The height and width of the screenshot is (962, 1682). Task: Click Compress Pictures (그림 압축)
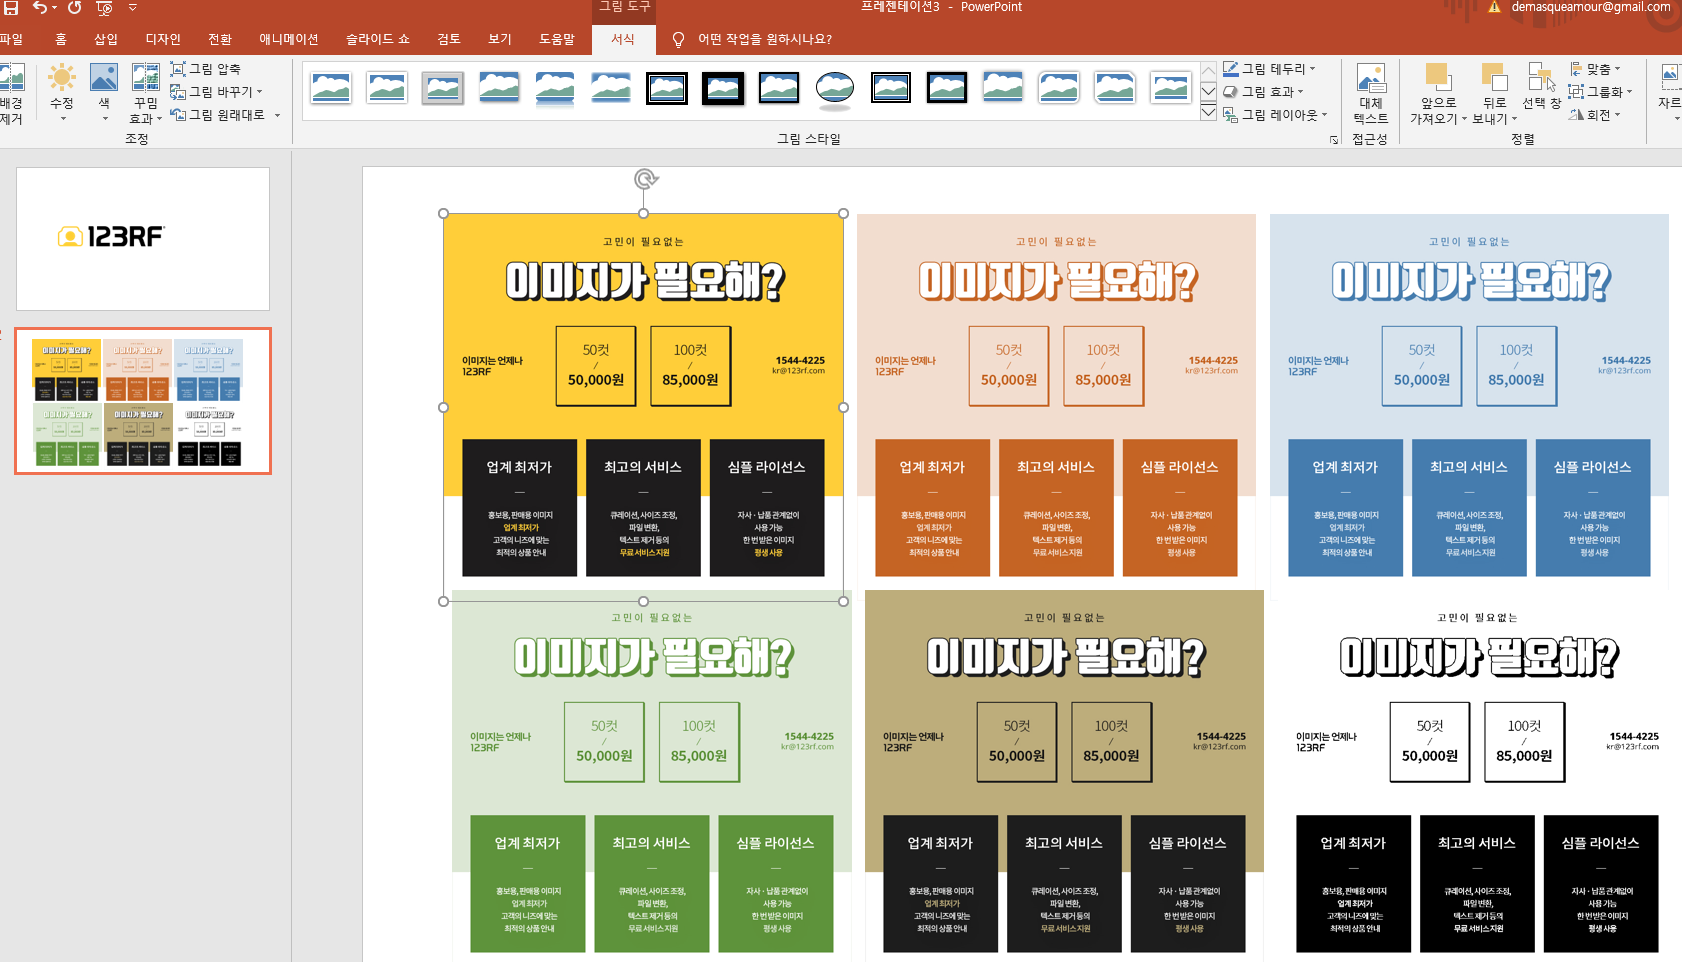pos(206,69)
